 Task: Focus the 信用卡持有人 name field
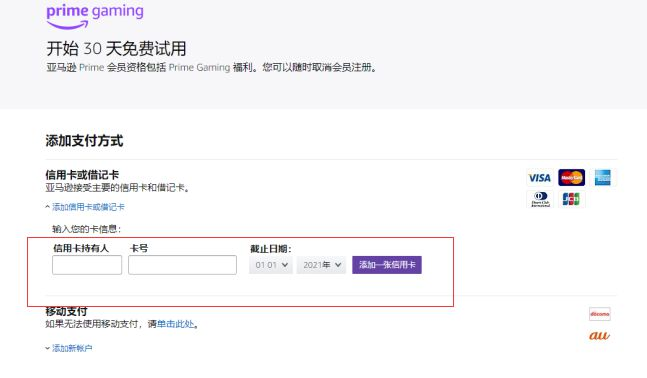point(87,265)
